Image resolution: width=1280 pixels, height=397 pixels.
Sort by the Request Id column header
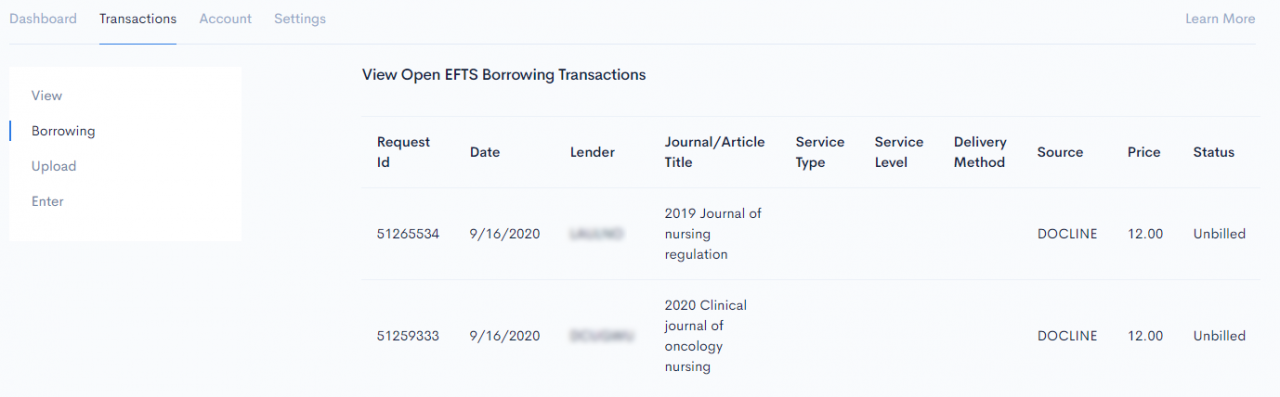pyautogui.click(x=403, y=152)
